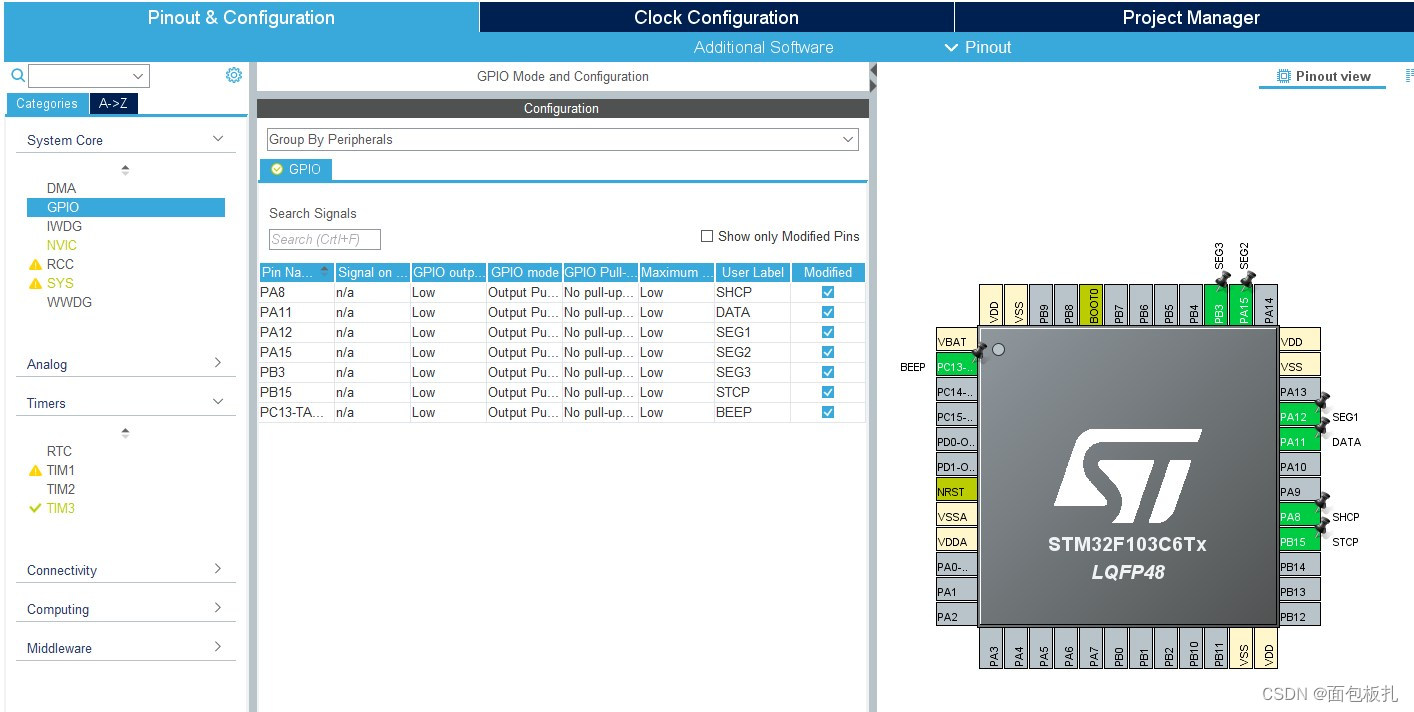Click the search magnifier icon in sidebar

tap(17, 75)
